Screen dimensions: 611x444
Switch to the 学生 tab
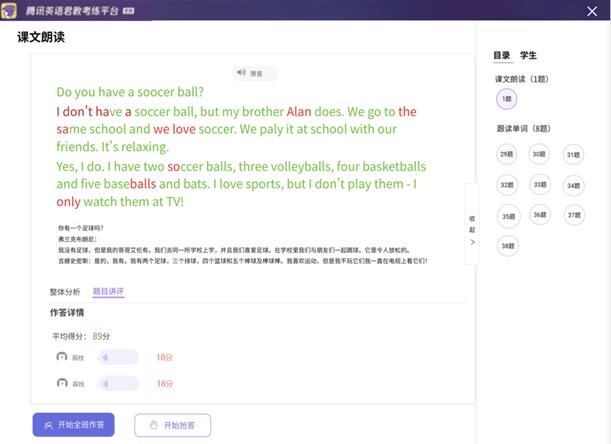point(528,56)
